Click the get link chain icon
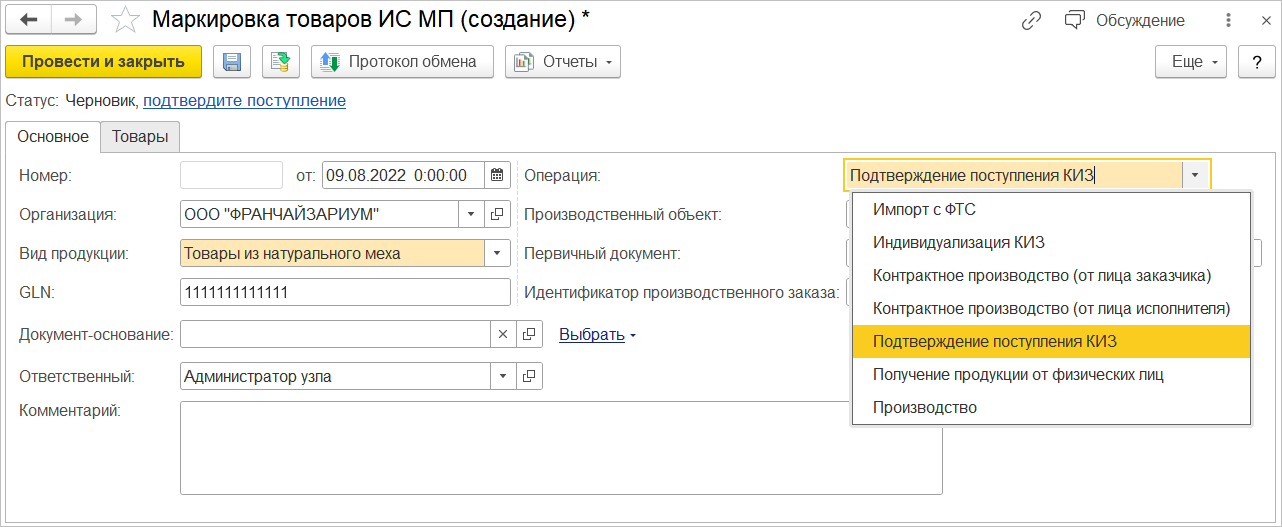The width and height of the screenshot is (1282, 527). (1031, 20)
